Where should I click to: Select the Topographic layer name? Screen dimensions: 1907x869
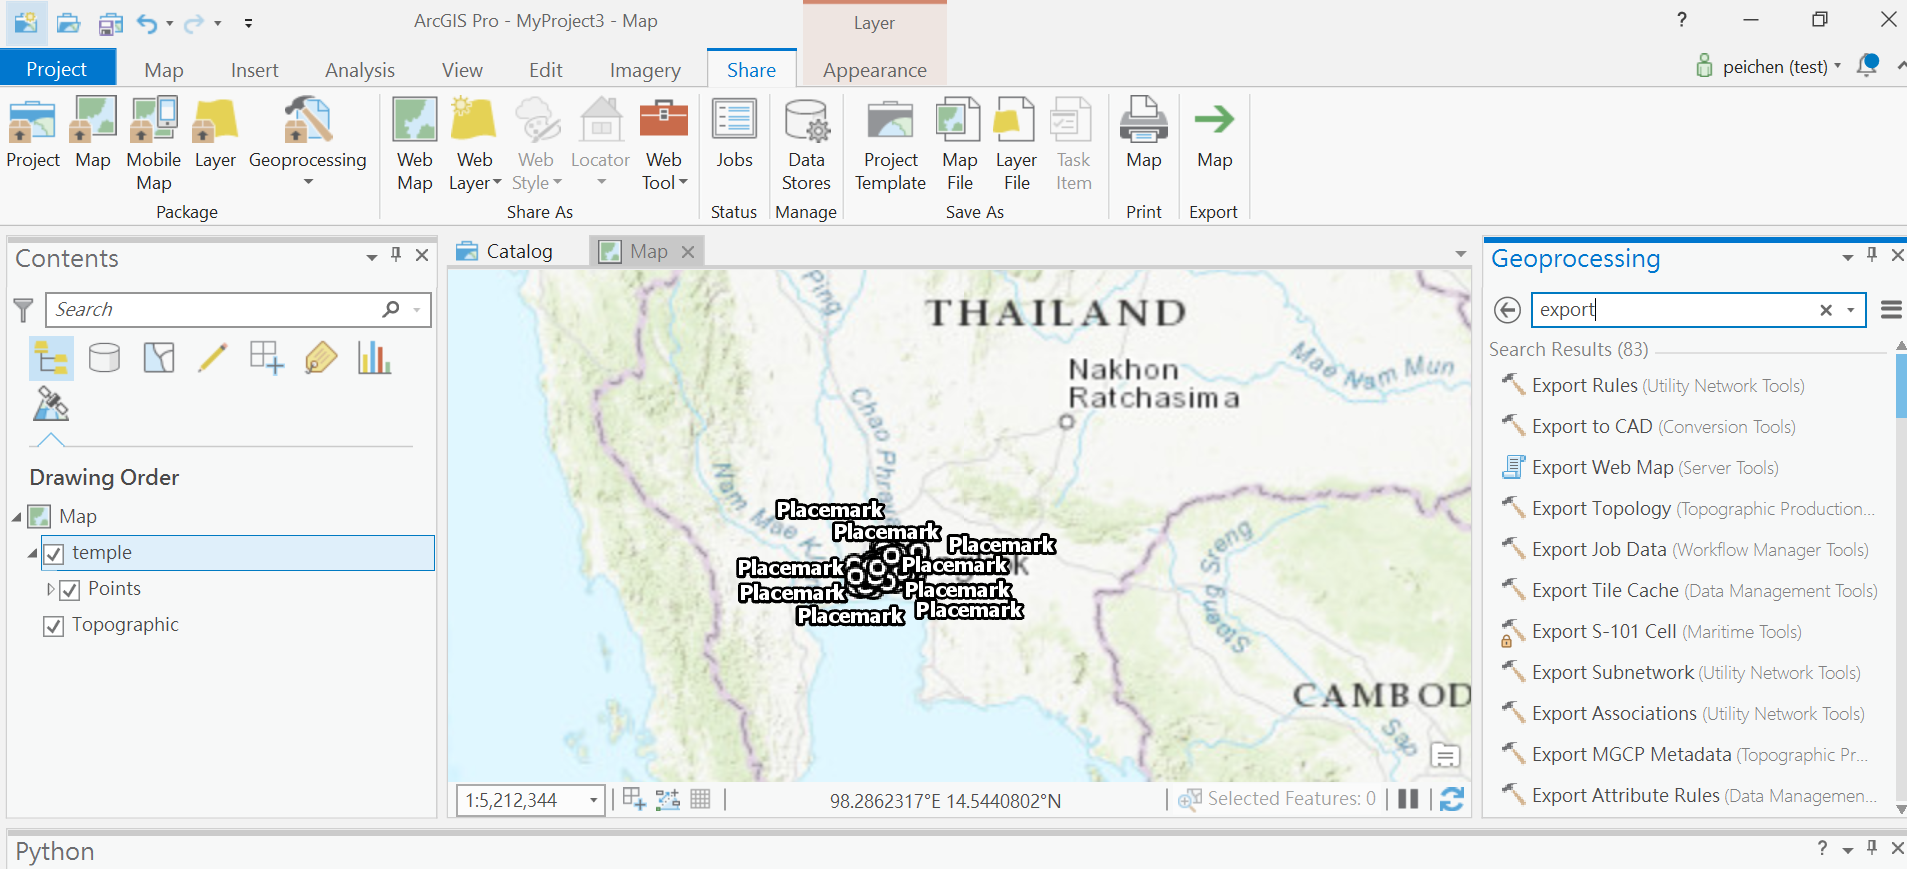pos(125,625)
